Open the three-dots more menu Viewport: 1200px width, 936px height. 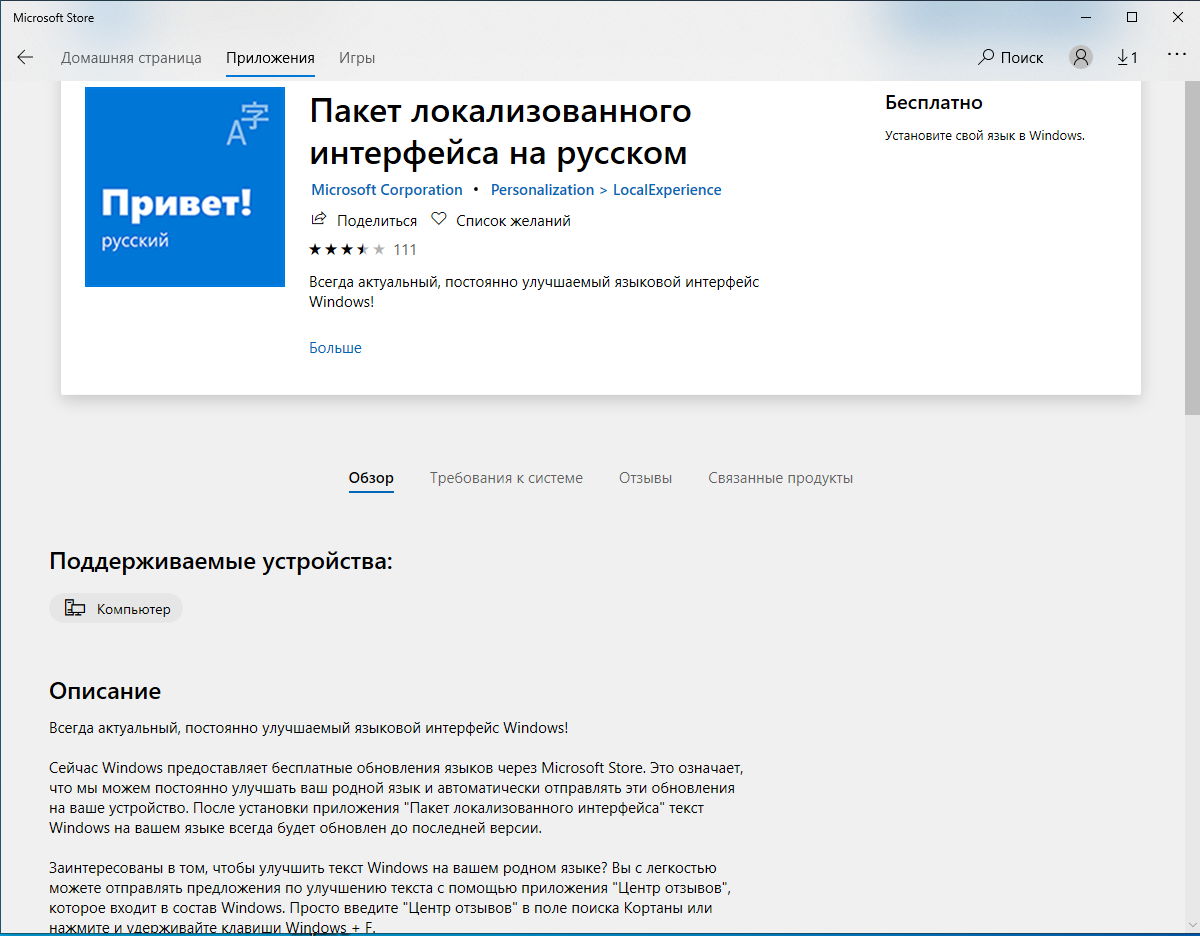1176,56
